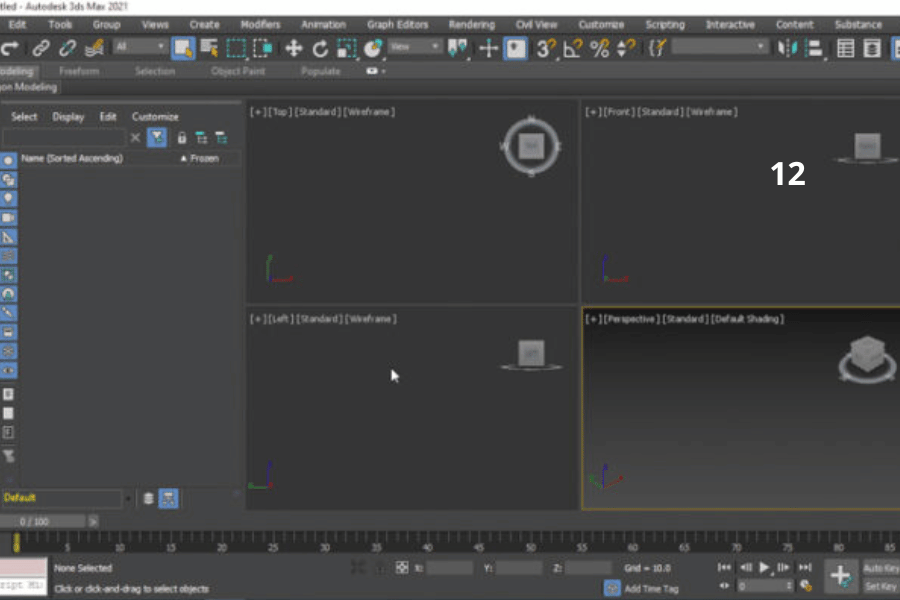Activate the Rotate tool
The width and height of the screenshot is (900, 600).
(x=320, y=48)
